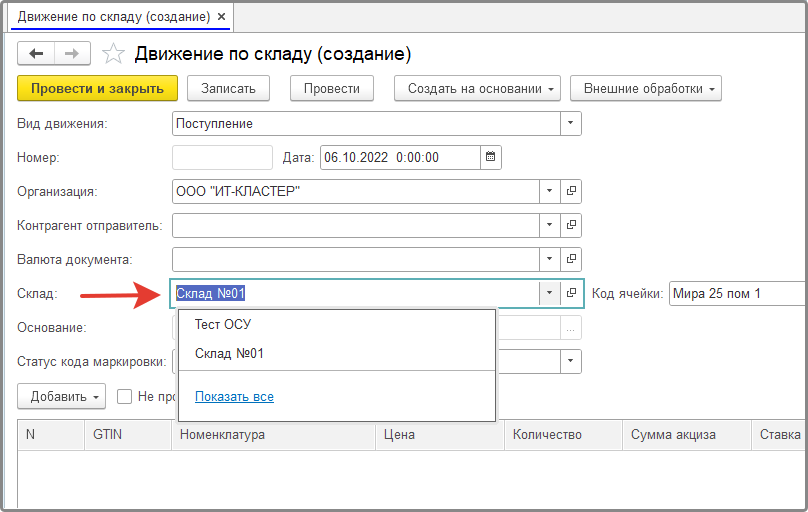The width and height of the screenshot is (808, 512).
Task: Click the Провести button
Action: click(332, 89)
